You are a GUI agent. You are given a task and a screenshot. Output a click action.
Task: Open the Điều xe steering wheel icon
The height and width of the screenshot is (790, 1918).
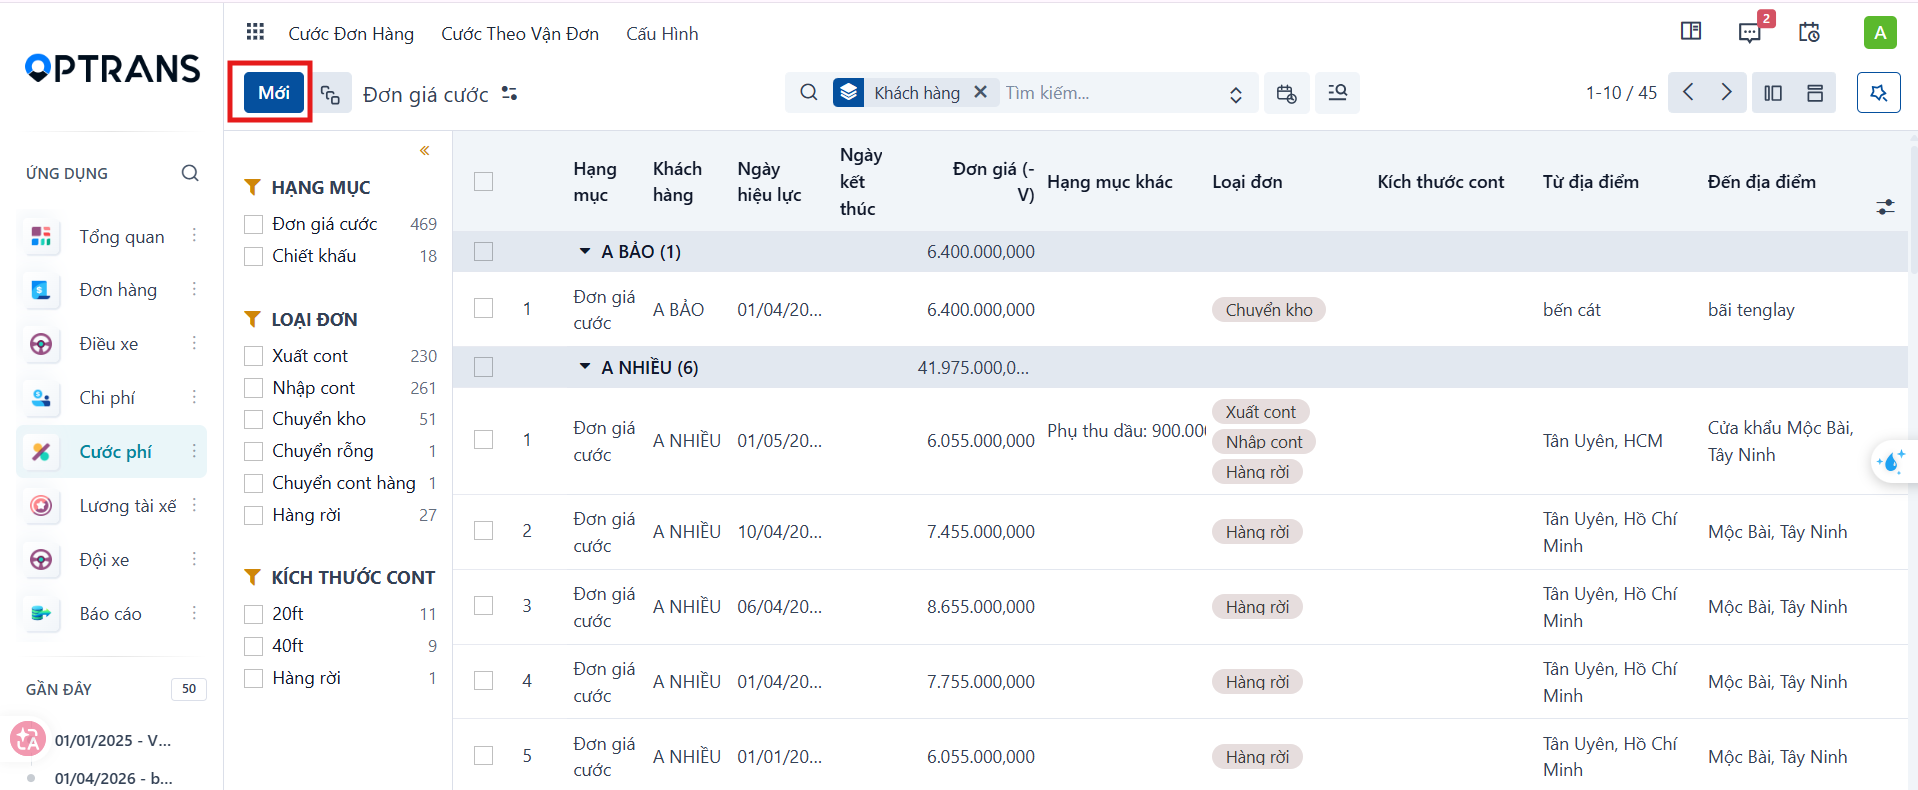[41, 344]
